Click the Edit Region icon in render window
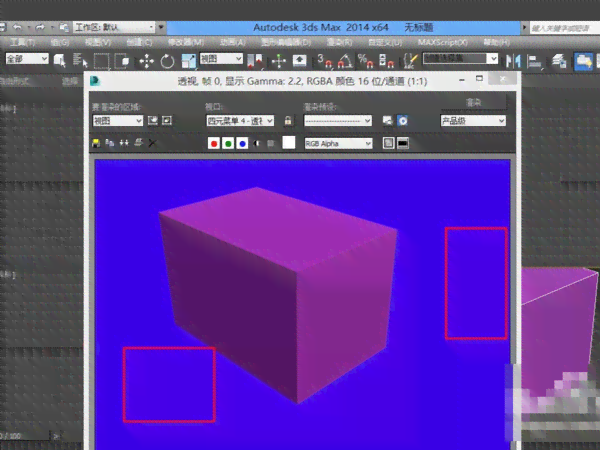Viewport: 600px width, 450px height. [153, 121]
